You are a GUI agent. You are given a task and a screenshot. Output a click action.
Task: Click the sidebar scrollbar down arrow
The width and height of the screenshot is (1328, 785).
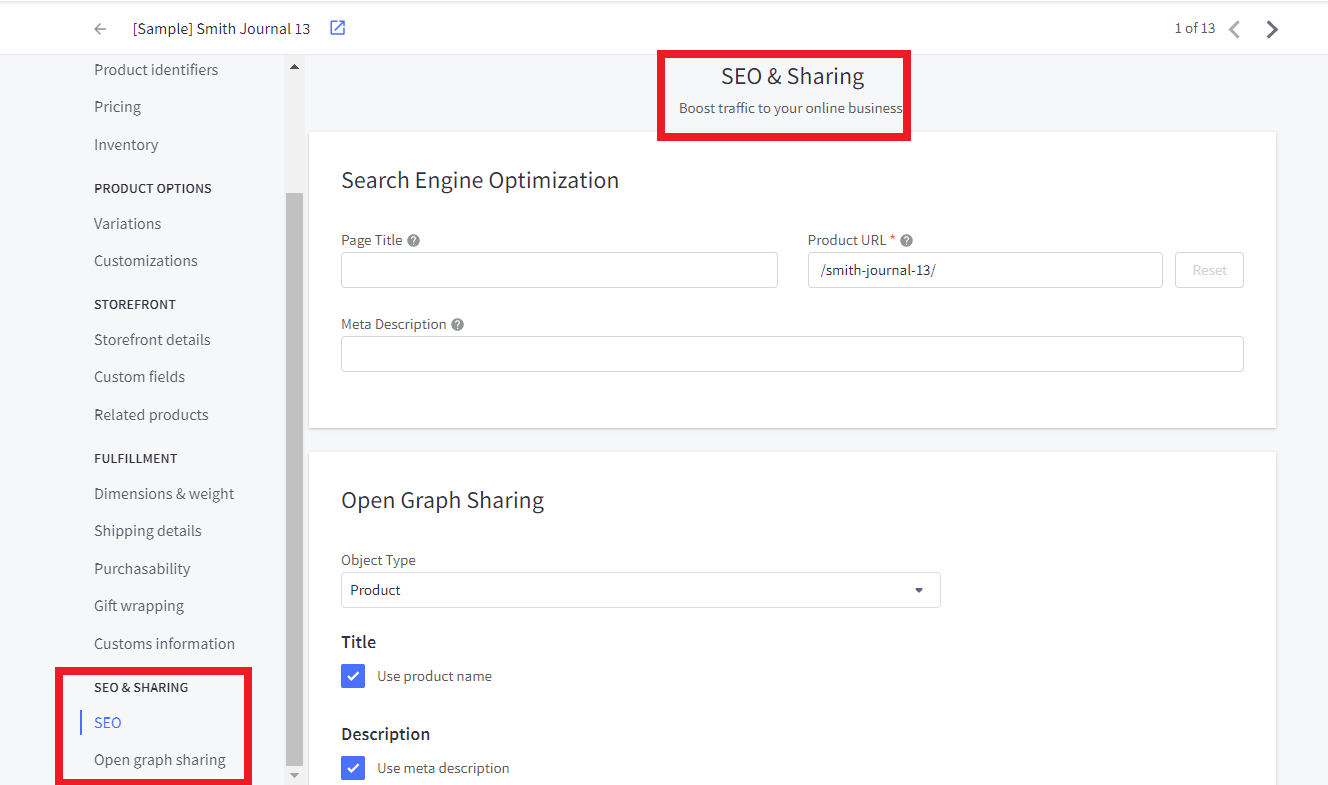(294, 775)
